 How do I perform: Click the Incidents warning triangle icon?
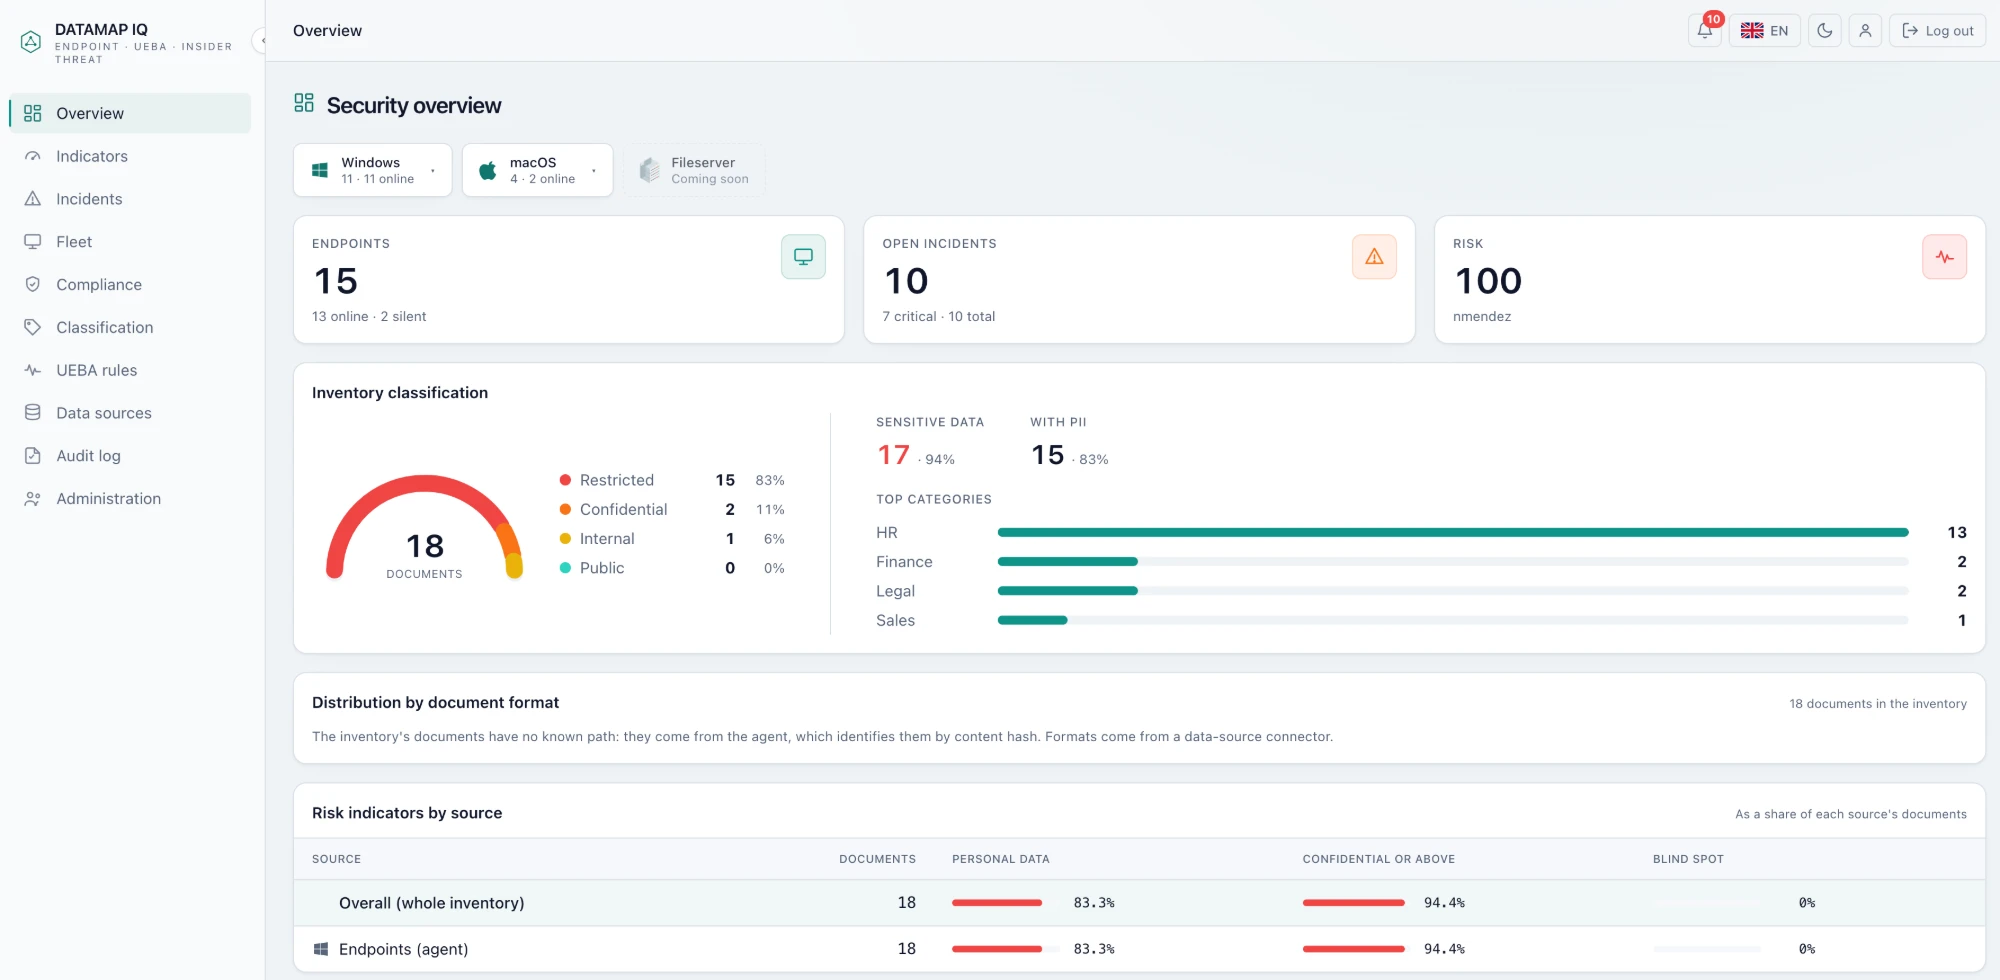[33, 199]
